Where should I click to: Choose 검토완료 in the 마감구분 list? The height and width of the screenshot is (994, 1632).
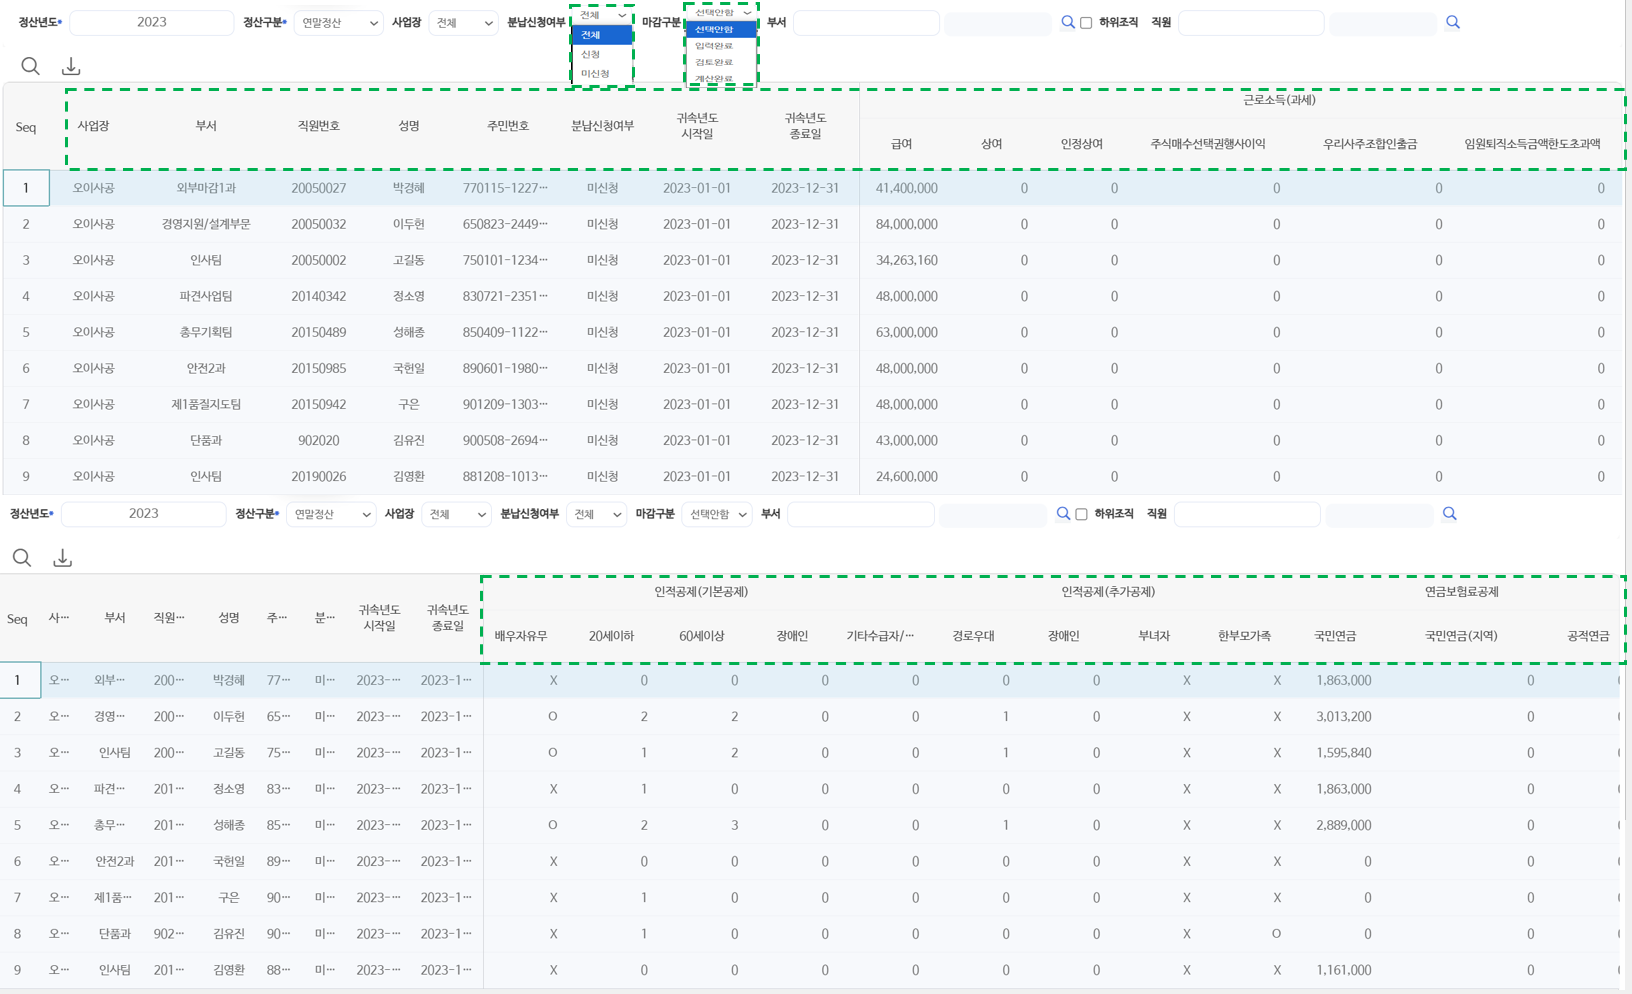click(x=721, y=62)
